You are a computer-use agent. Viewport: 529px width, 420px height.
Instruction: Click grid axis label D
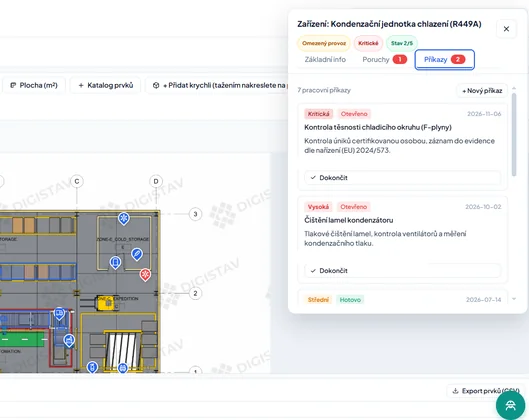pyautogui.click(x=156, y=181)
